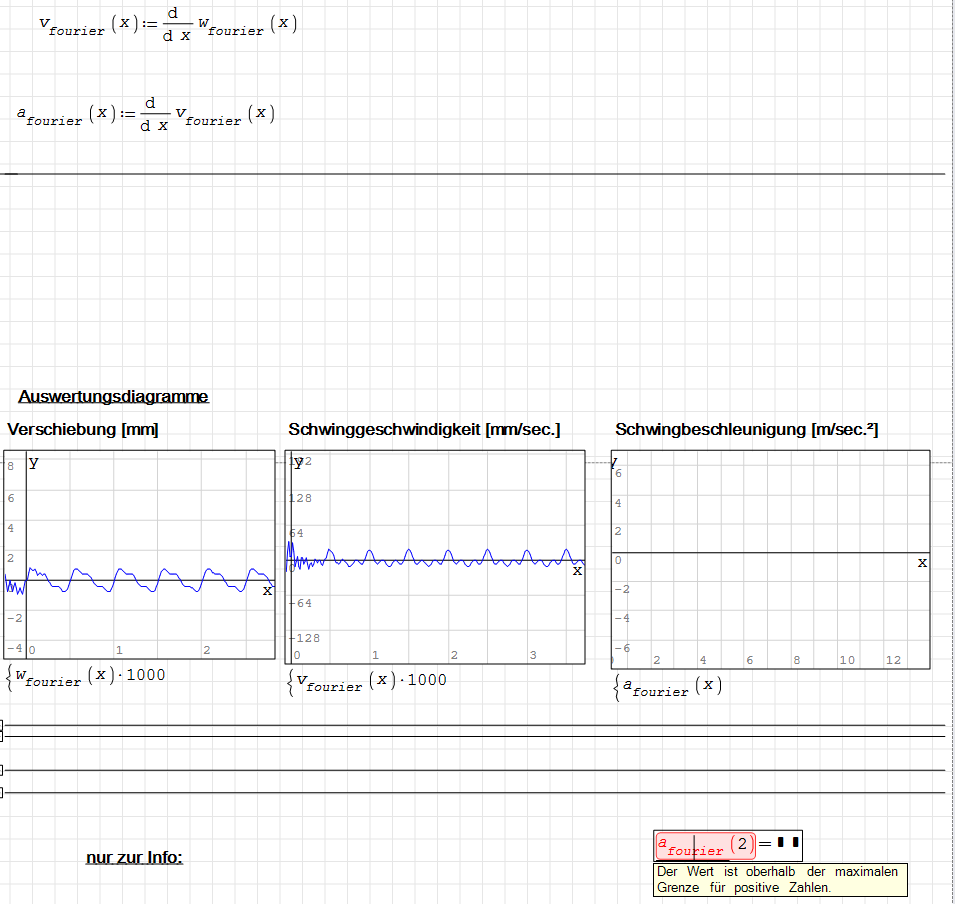Screen dimensions: 955x904
Task: Toggle the lowest region marker on left edge
Action: click(x=2, y=793)
